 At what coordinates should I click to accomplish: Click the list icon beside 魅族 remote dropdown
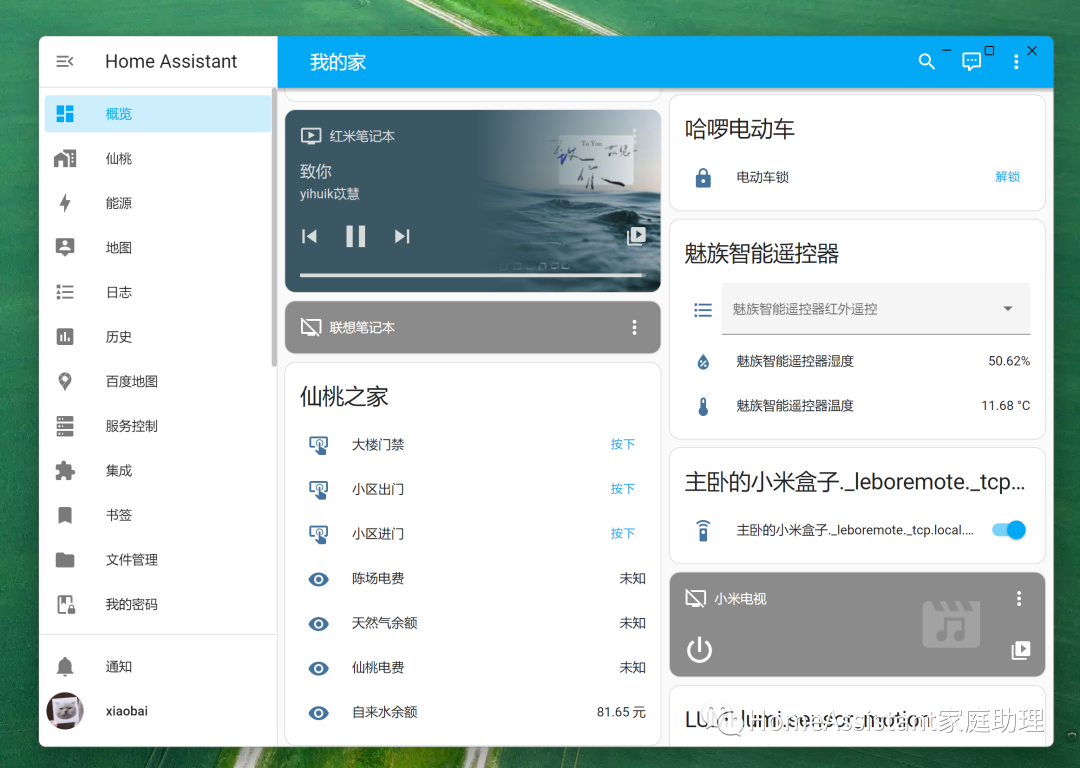[x=703, y=310]
